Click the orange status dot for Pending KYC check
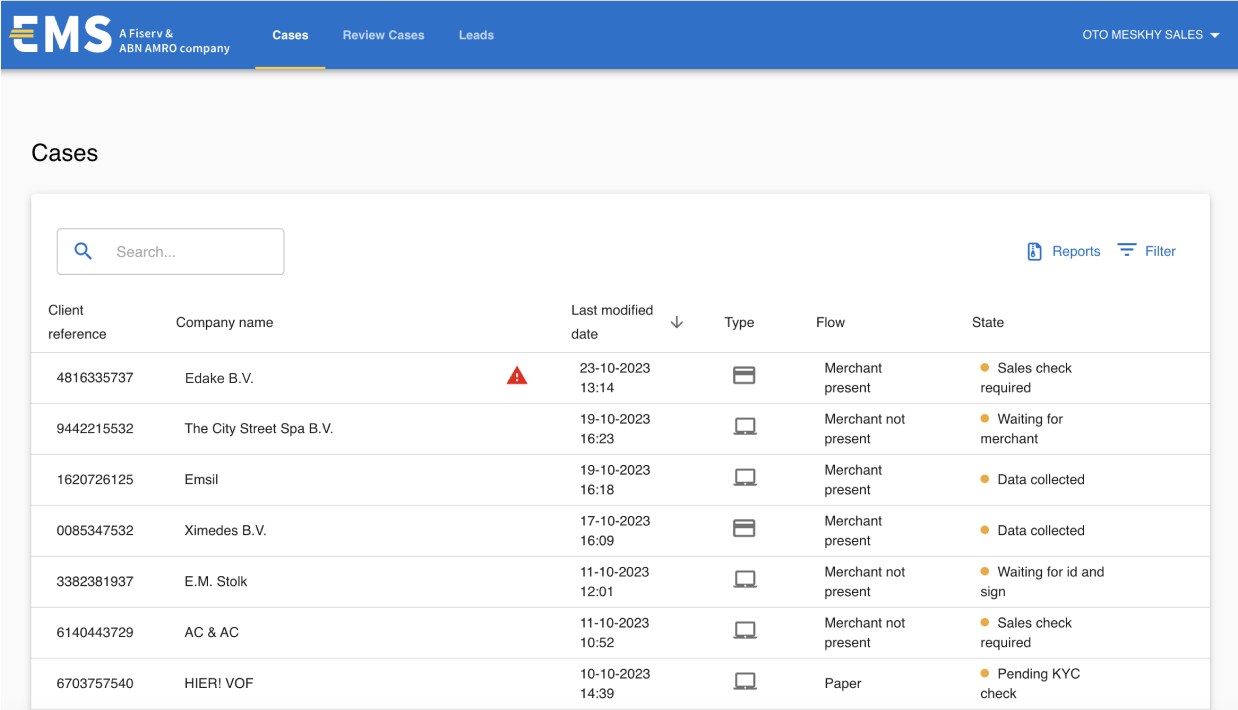Viewport: 1238px width, 710px height. [984, 673]
